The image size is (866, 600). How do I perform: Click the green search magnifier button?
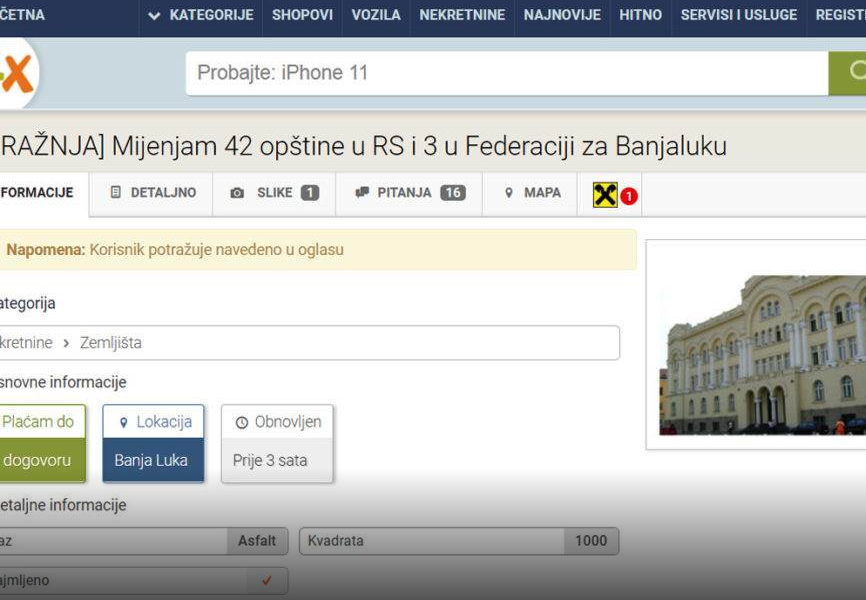point(850,73)
